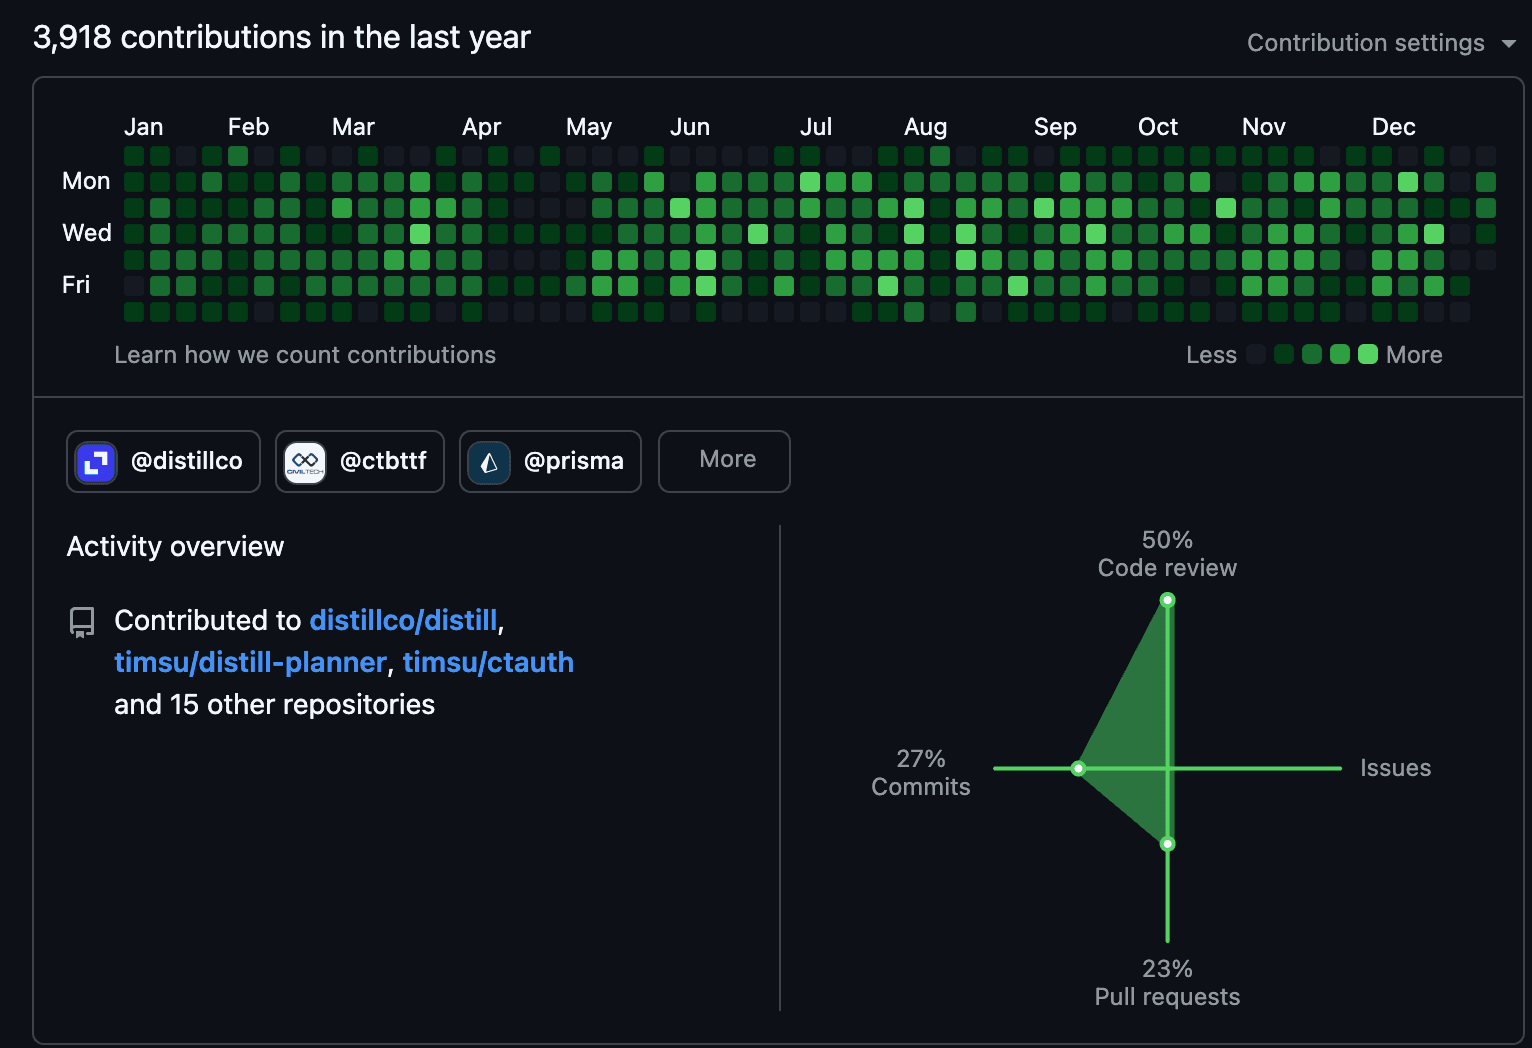The width and height of the screenshot is (1532, 1048).
Task: Click the chevron next to Contribution settings
Action: pyautogui.click(x=1508, y=44)
